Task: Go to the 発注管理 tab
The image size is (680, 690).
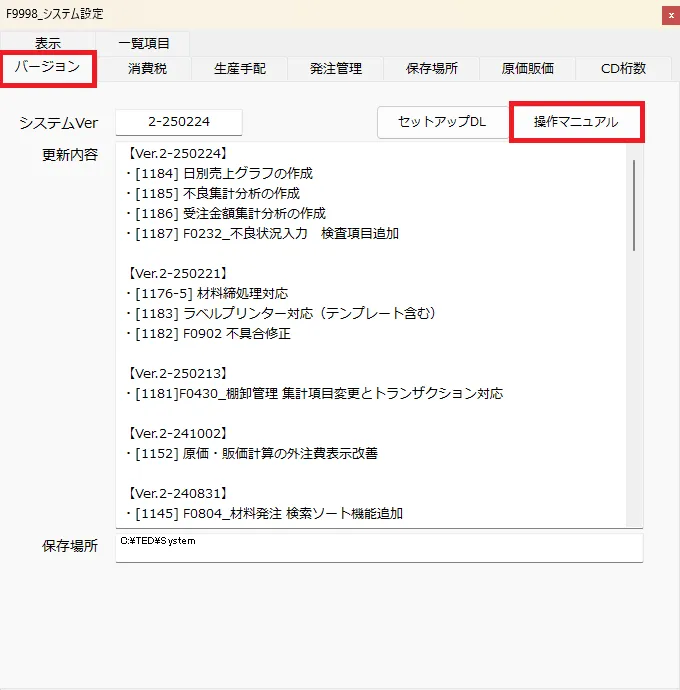Action: (x=336, y=69)
